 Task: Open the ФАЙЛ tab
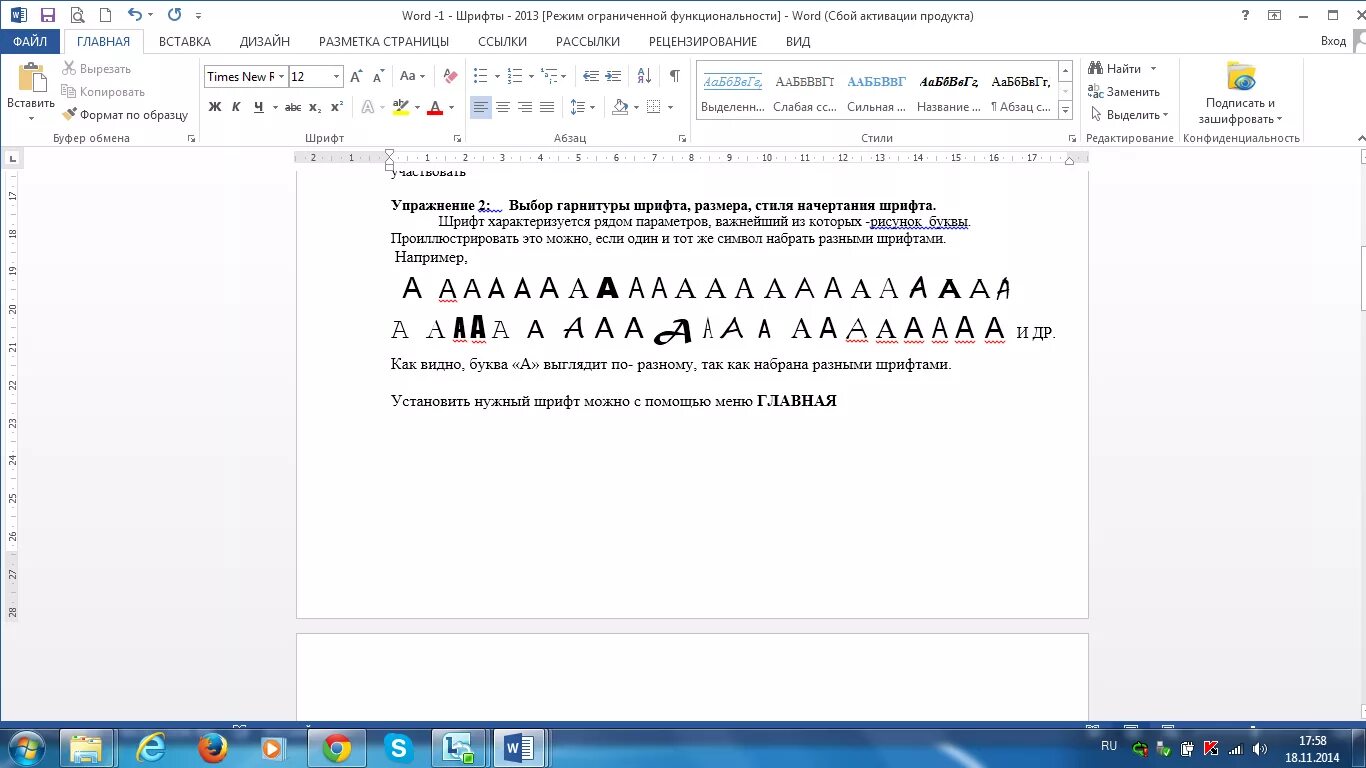coord(30,41)
